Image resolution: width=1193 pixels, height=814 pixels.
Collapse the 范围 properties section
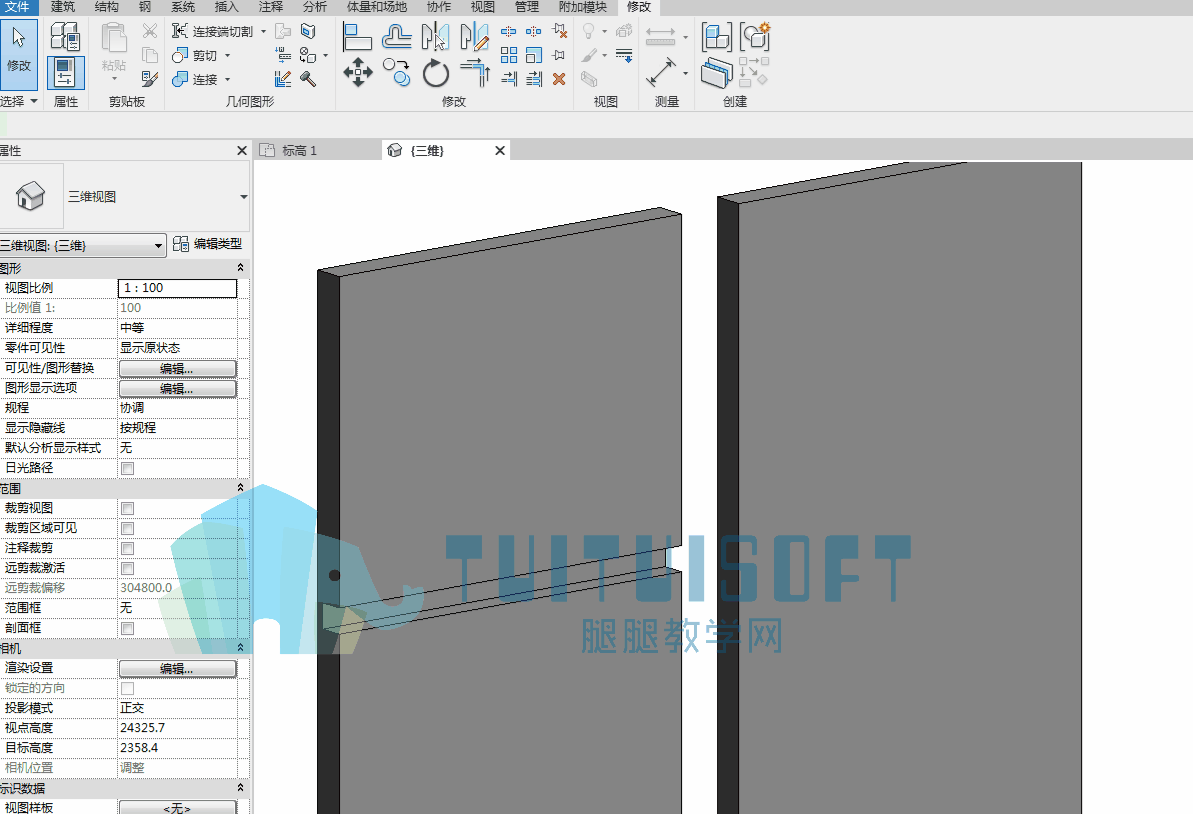pos(240,488)
